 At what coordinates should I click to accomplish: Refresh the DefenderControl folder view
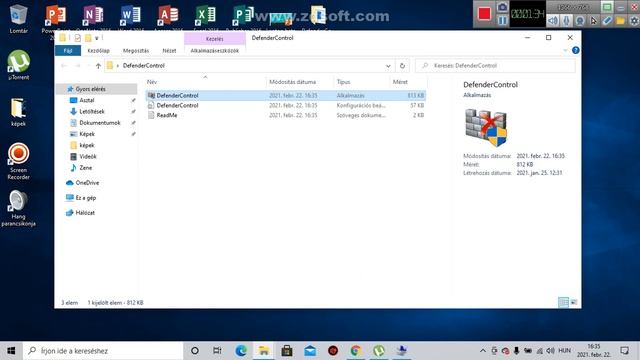(x=402, y=66)
